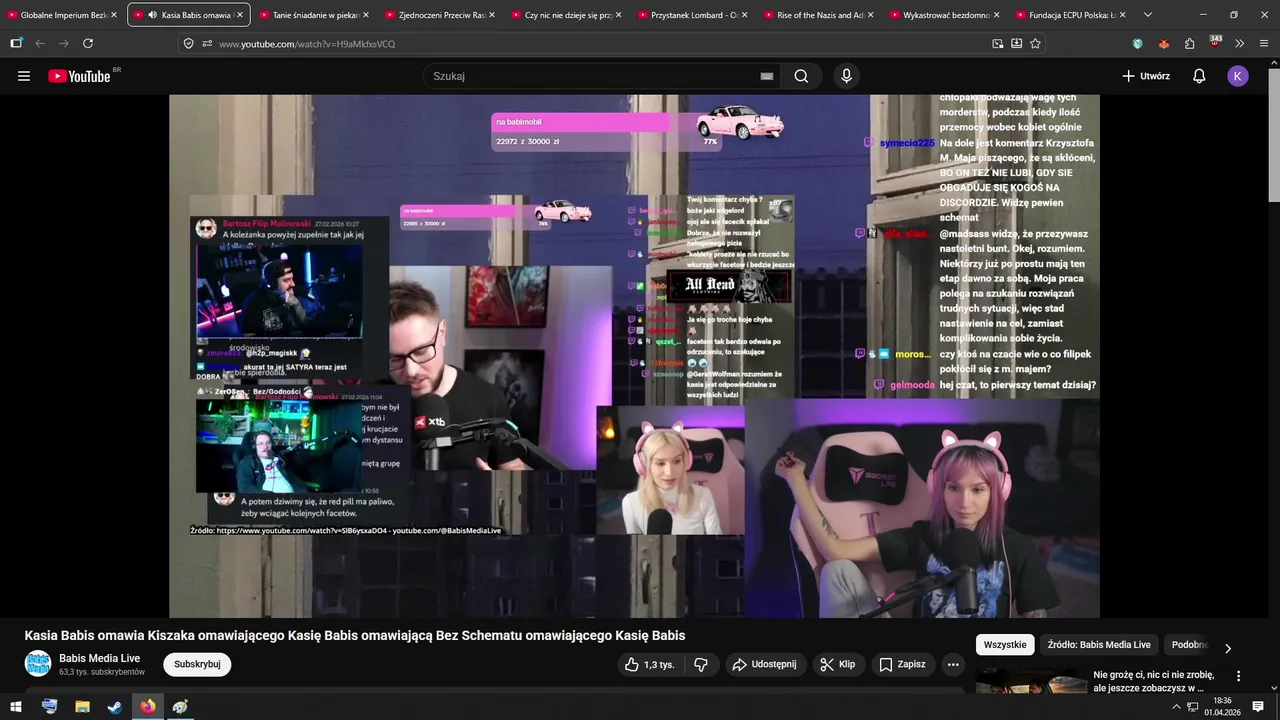Click the video player to pause
Screen dimensions: 1280x720
click(634, 356)
